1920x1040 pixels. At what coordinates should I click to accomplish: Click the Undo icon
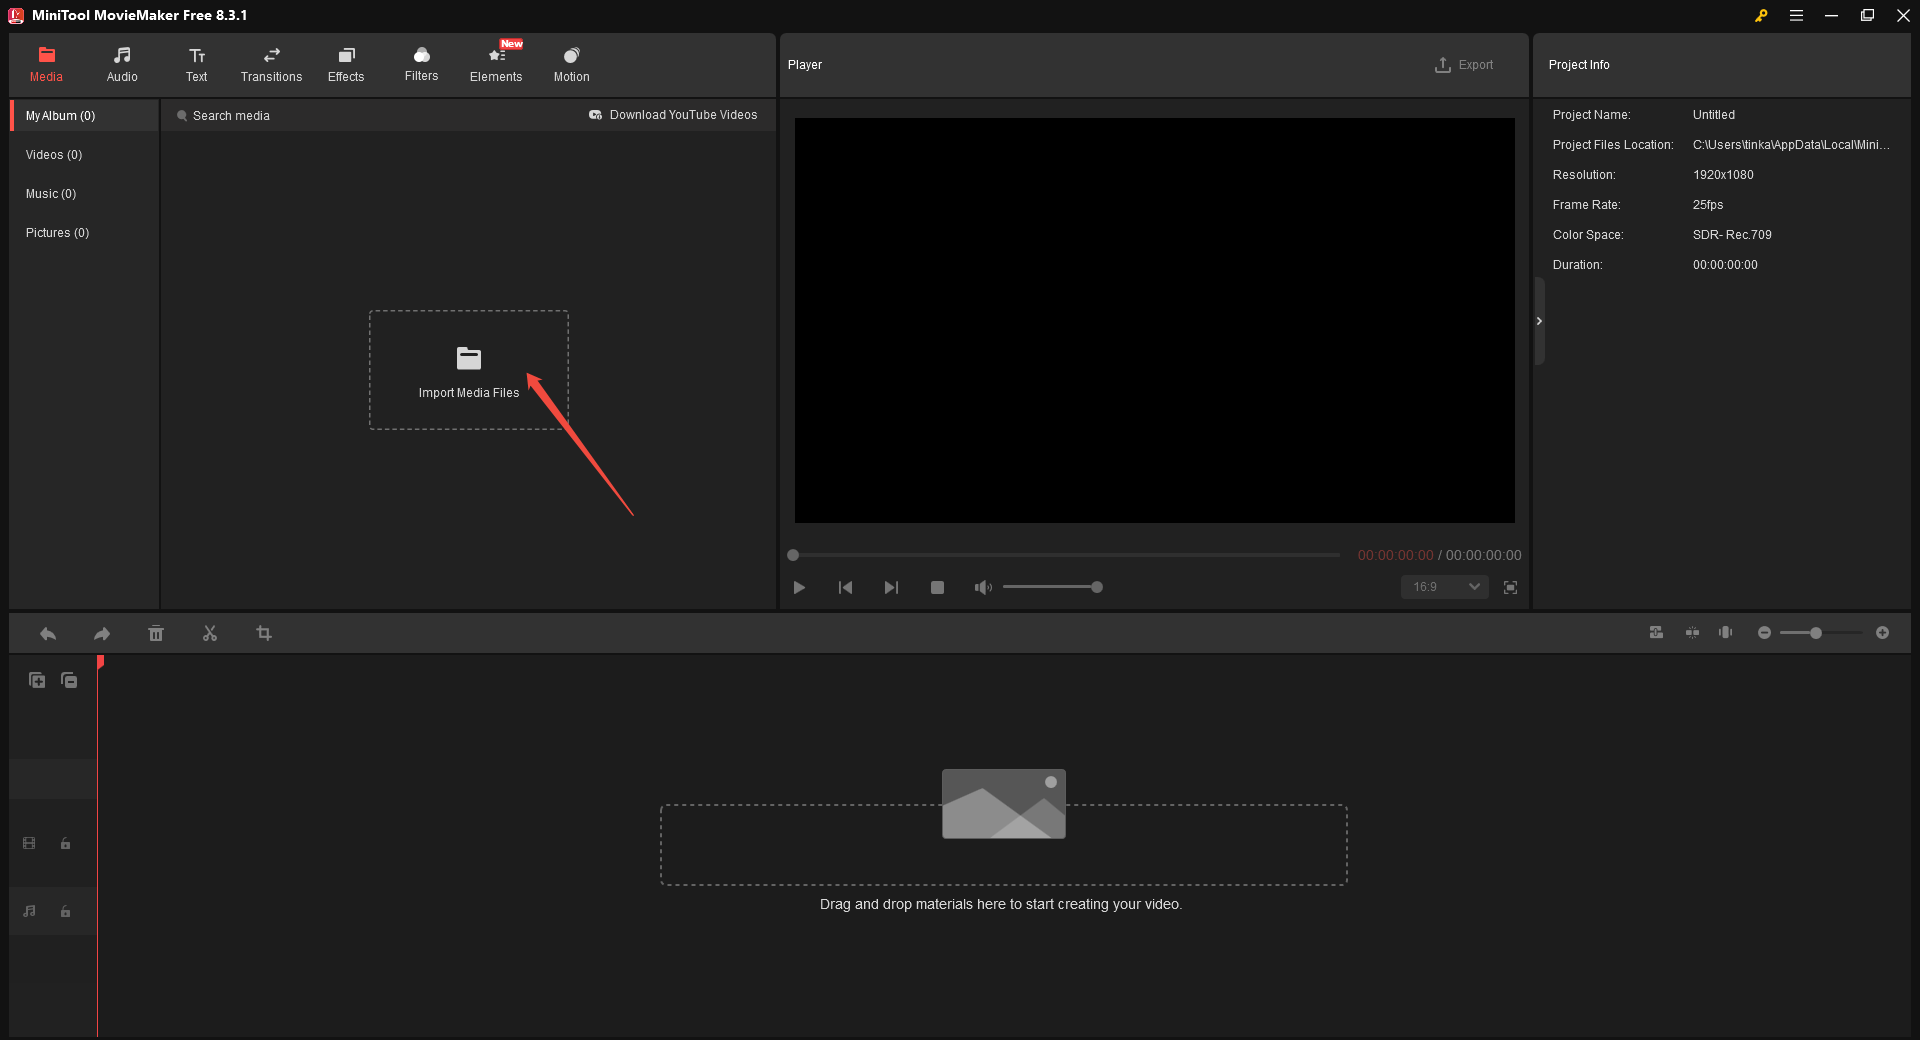[47, 633]
